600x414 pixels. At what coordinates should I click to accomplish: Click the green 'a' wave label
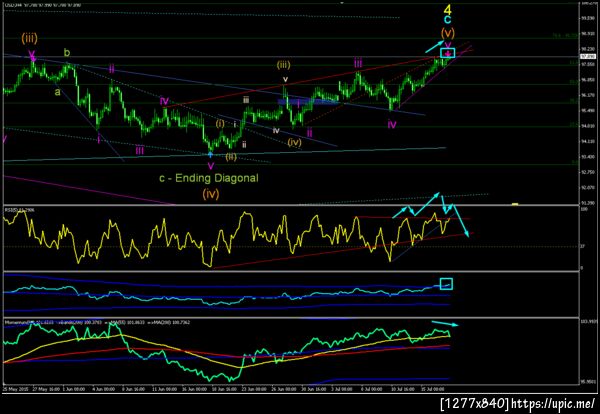tap(57, 92)
